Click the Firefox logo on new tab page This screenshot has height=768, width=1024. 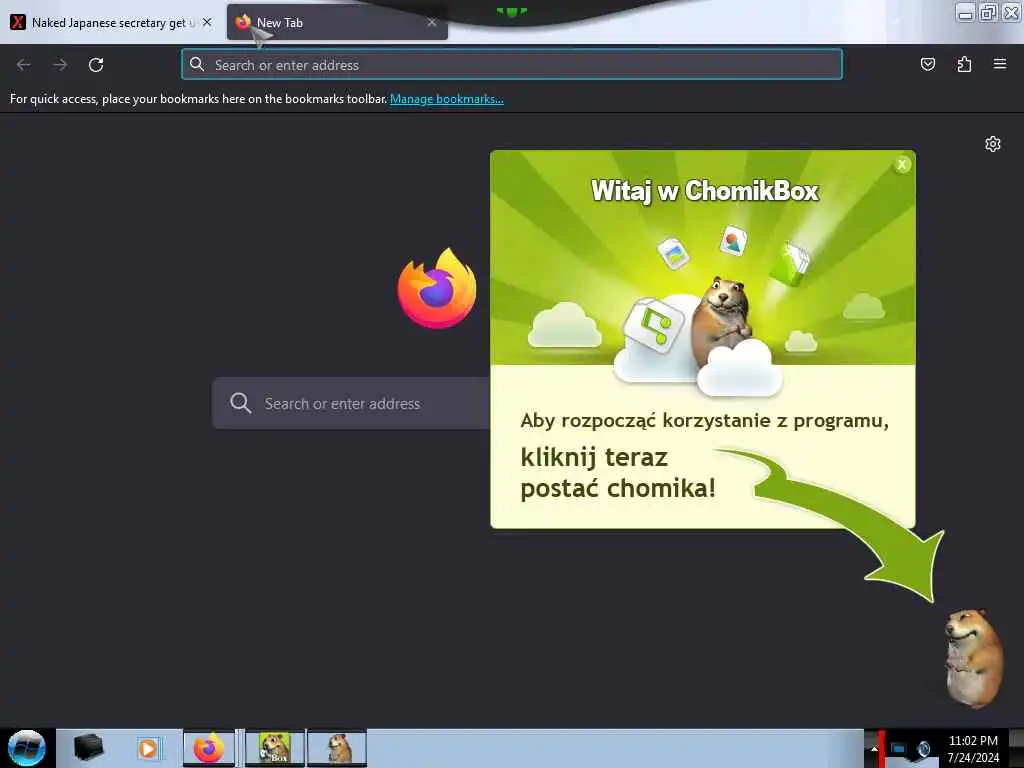coord(437,288)
